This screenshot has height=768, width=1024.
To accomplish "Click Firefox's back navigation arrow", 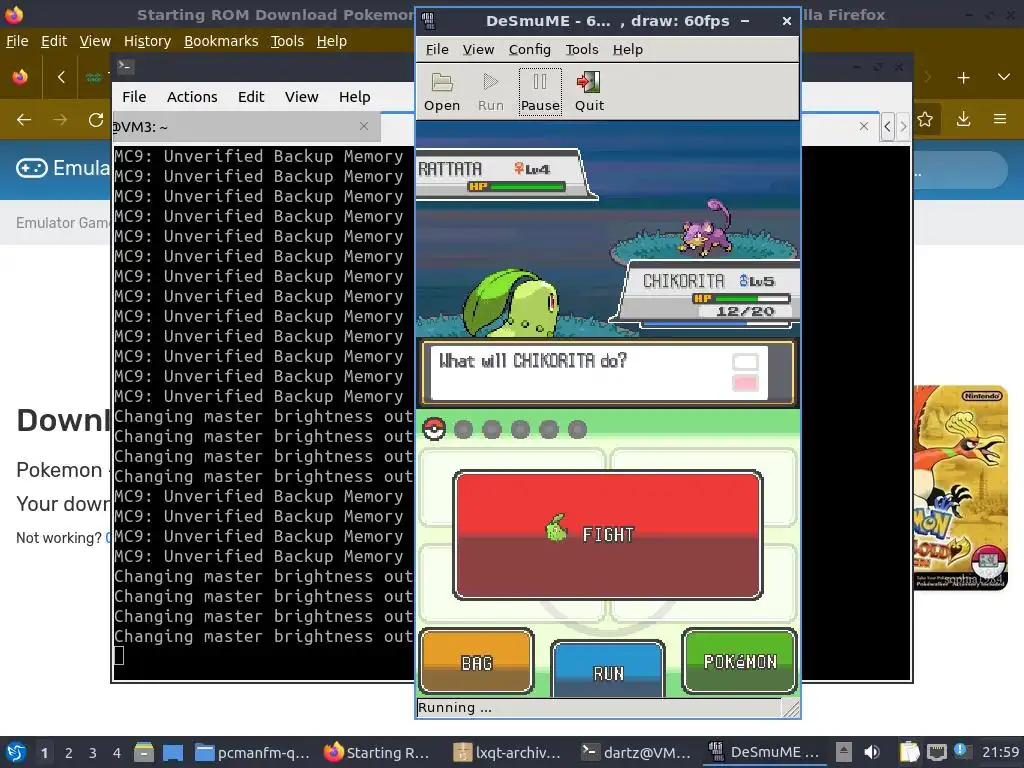I will [24, 120].
